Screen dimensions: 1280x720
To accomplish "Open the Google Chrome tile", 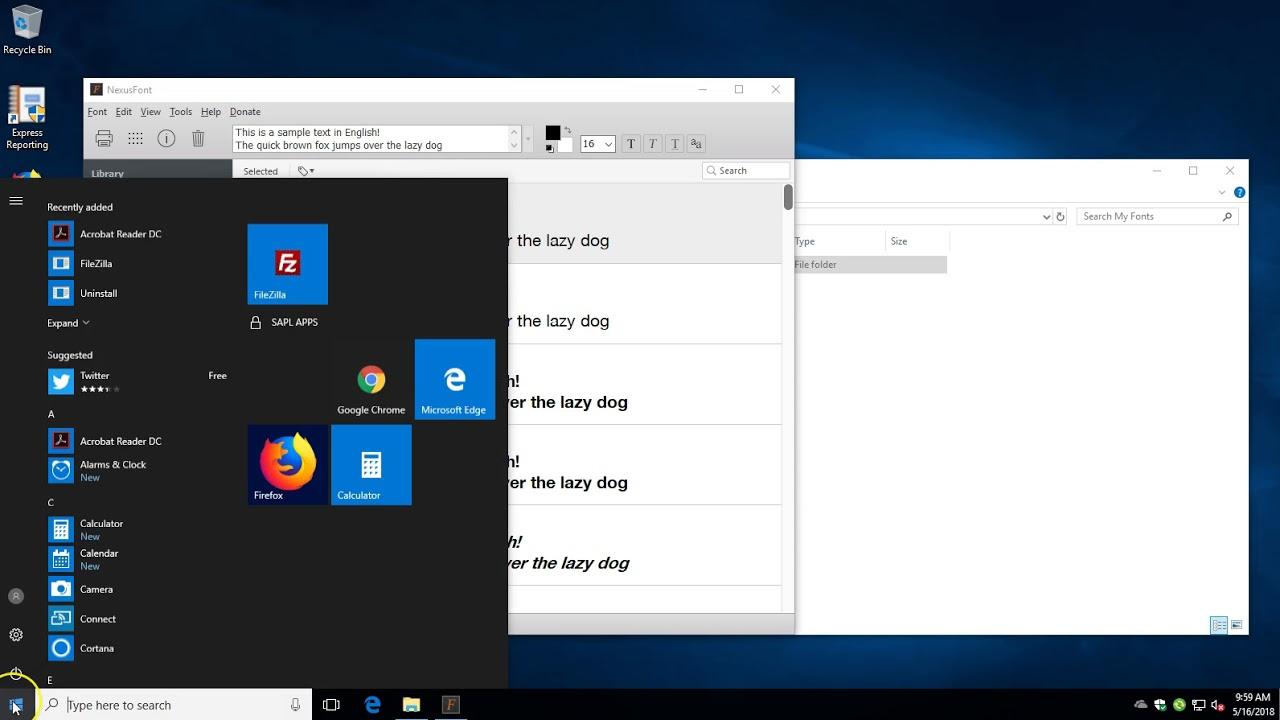I will 371,379.
